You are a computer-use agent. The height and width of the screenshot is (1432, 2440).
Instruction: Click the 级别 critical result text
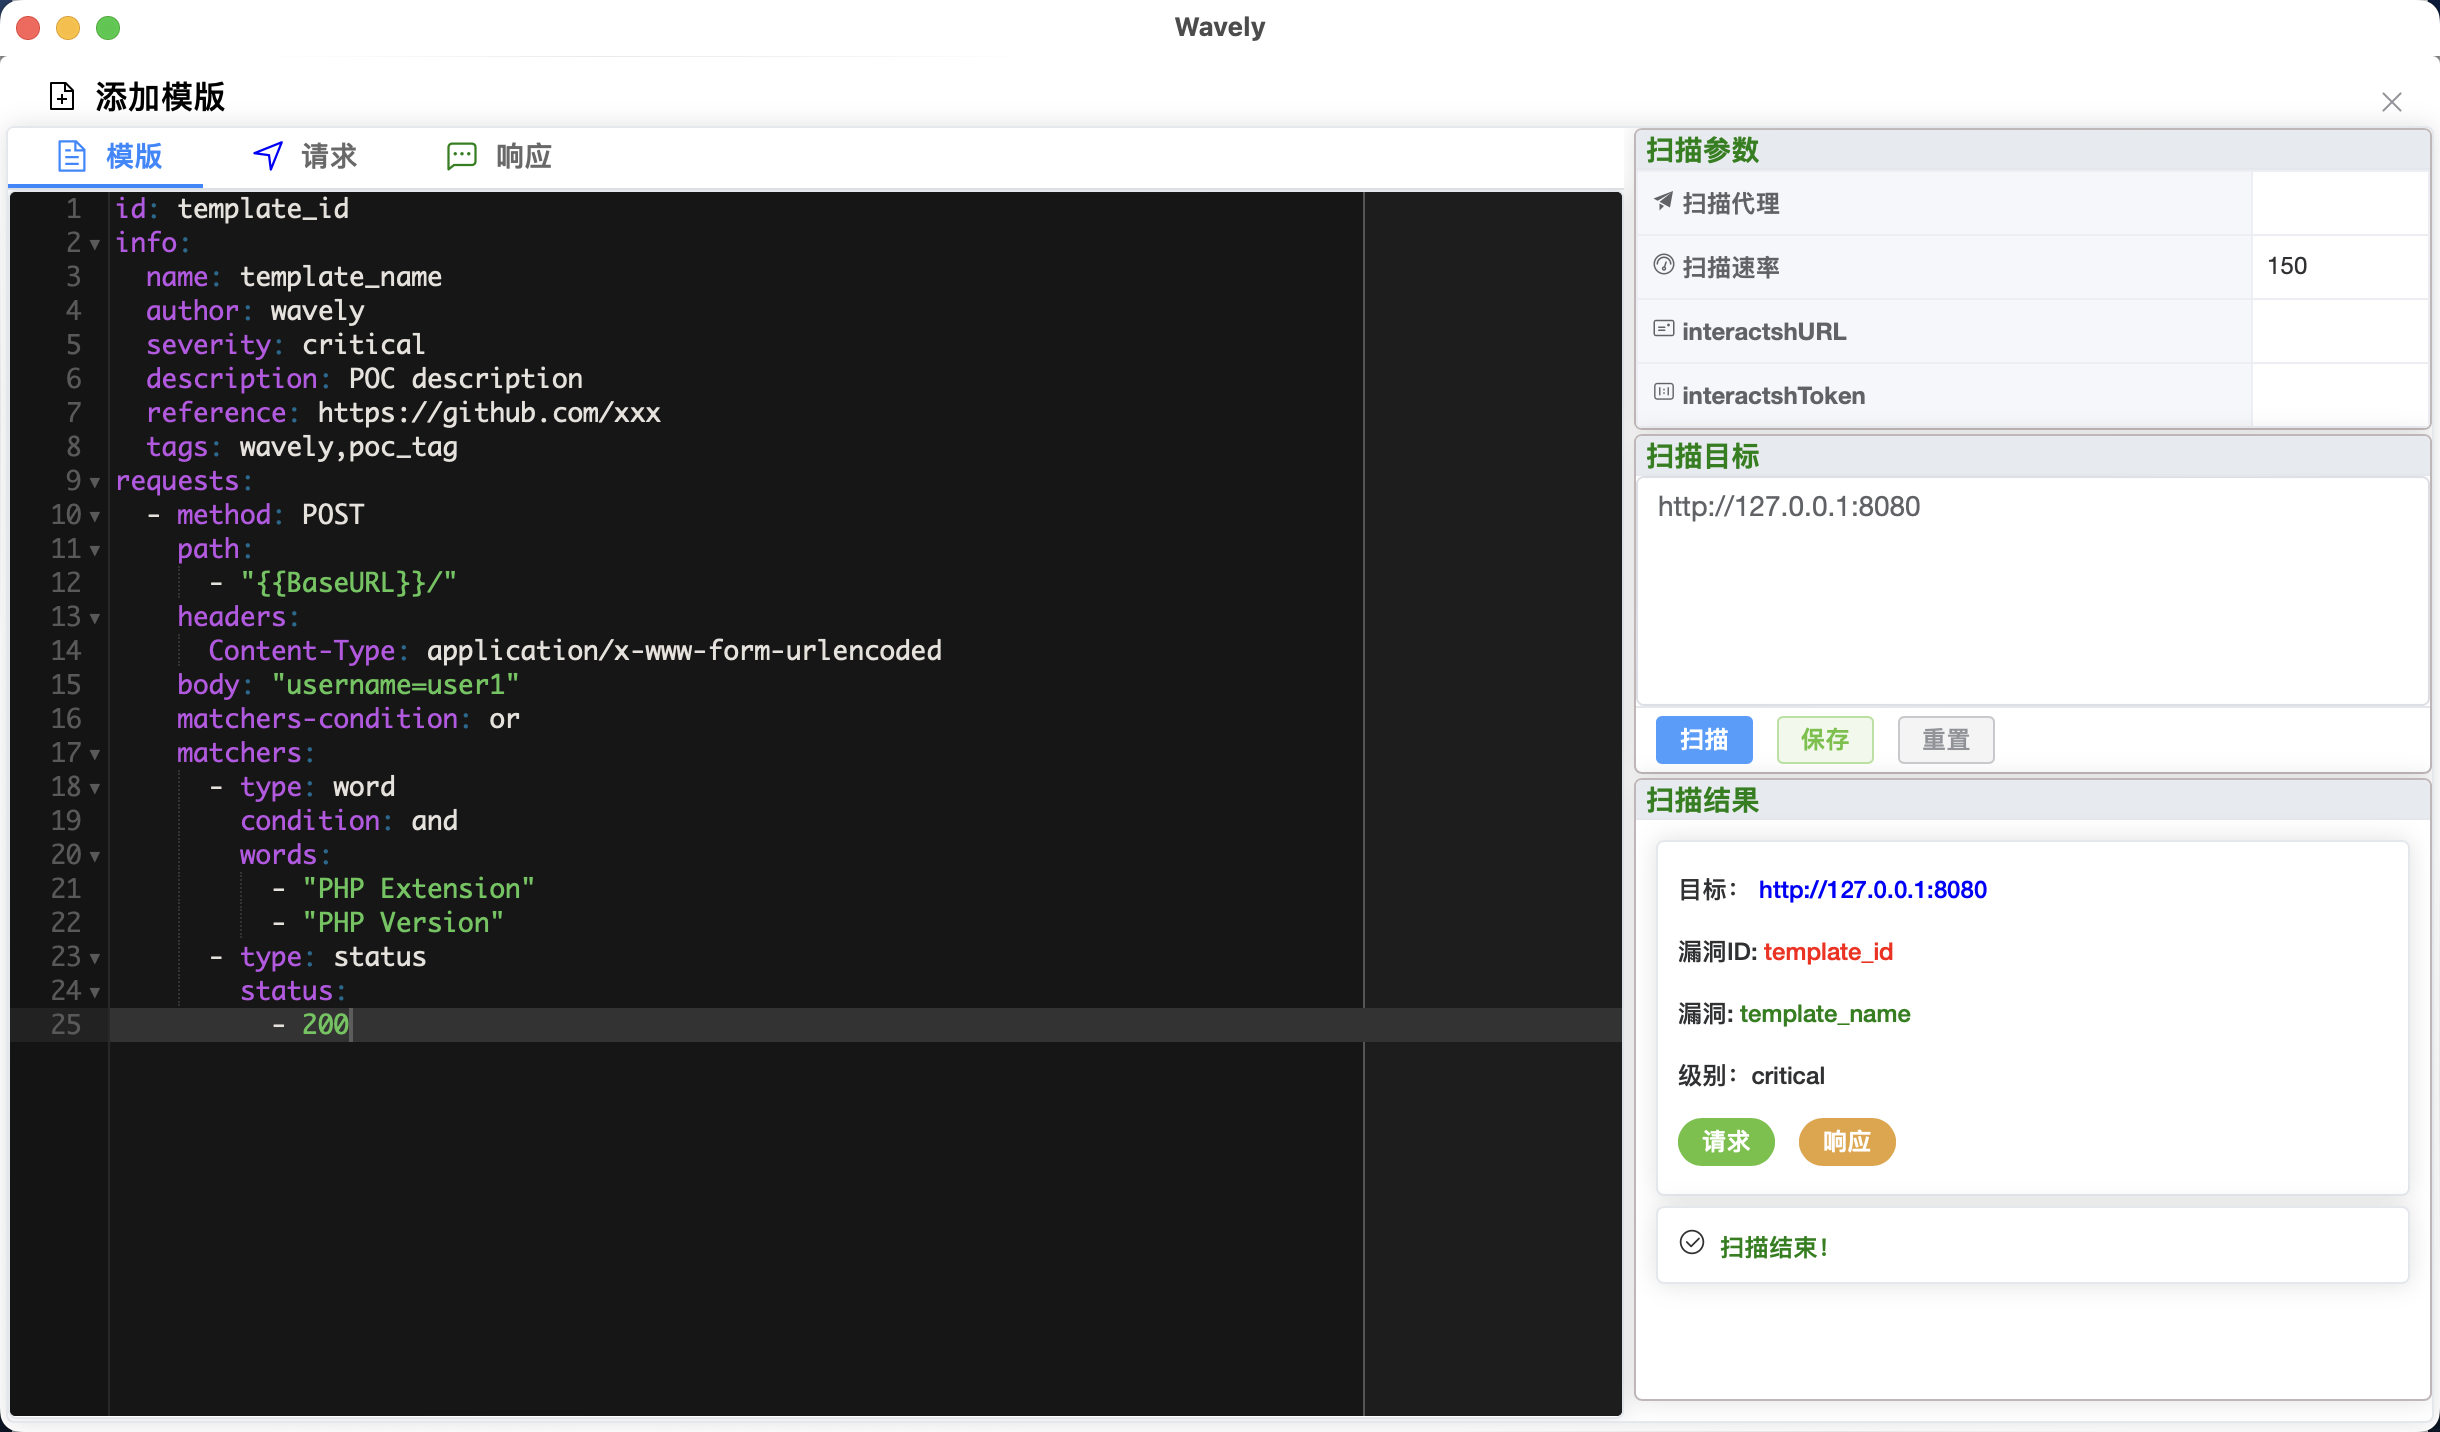(x=1788, y=1076)
